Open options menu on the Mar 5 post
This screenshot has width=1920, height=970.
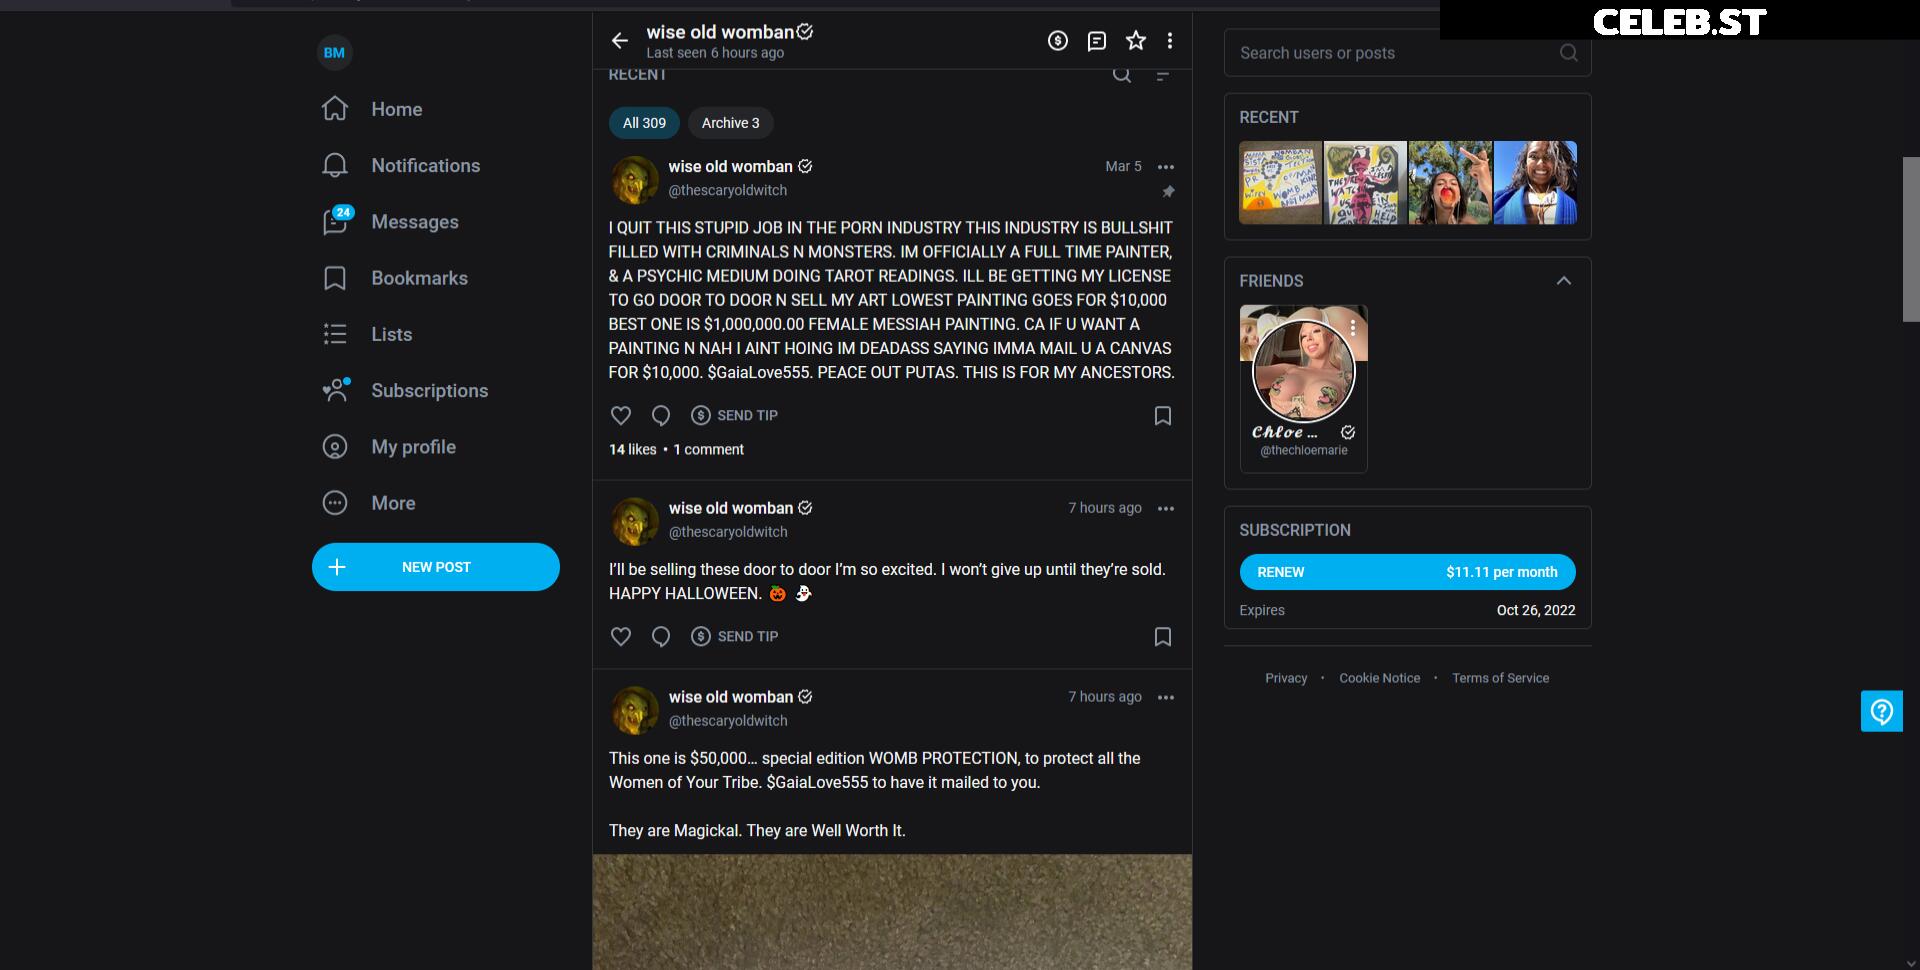coord(1166,167)
